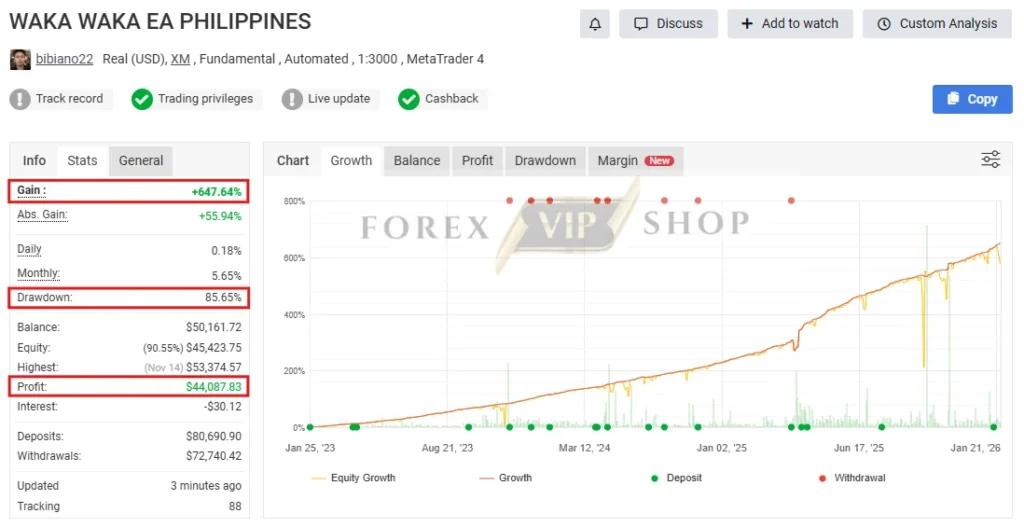The image size is (1024, 527).
Task: Open the bibiano22 profile link
Action: [64, 59]
